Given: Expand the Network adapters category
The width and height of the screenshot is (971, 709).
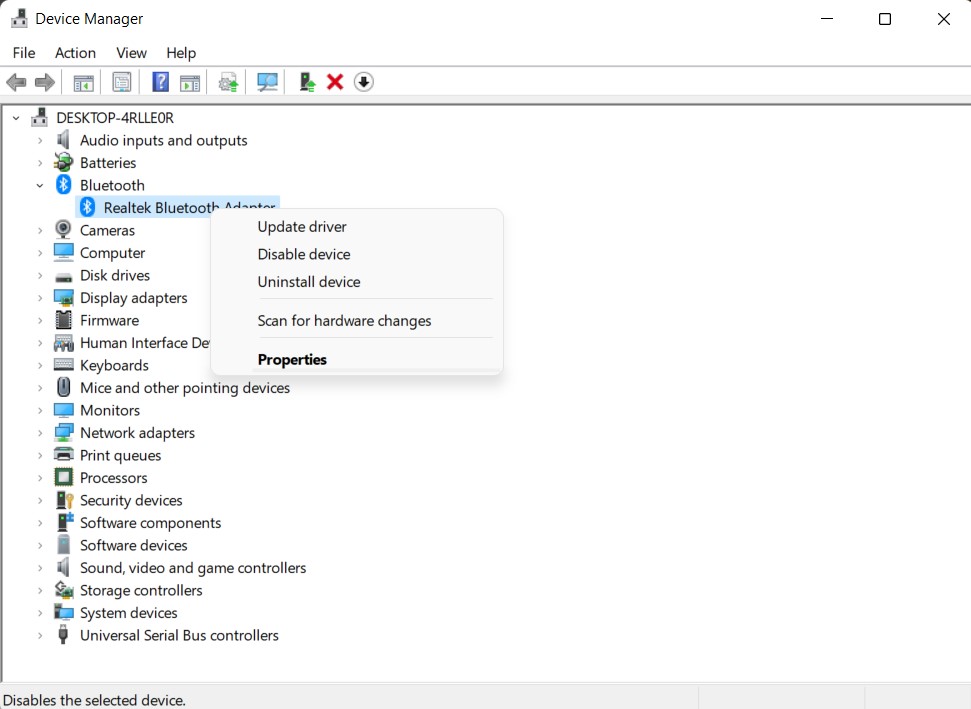Looking at the screenshot, I should 40,432.
